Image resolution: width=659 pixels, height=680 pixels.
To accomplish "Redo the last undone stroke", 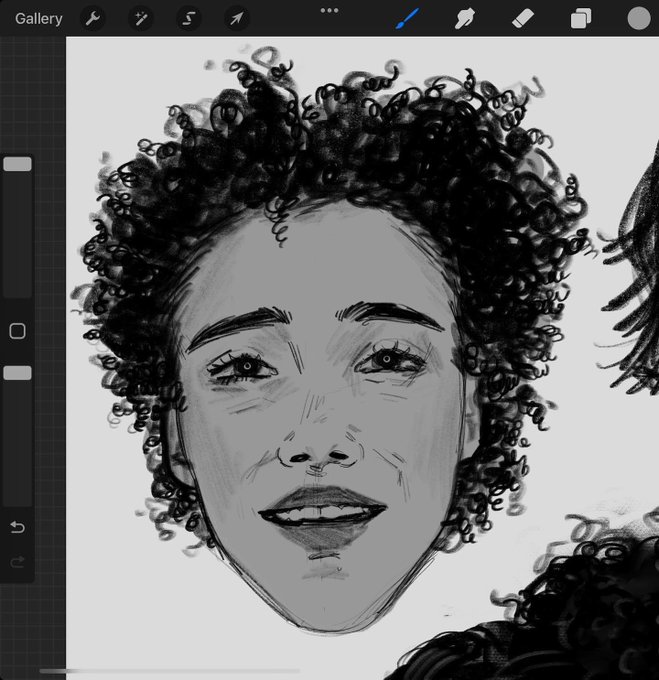I will click(17, 562).
